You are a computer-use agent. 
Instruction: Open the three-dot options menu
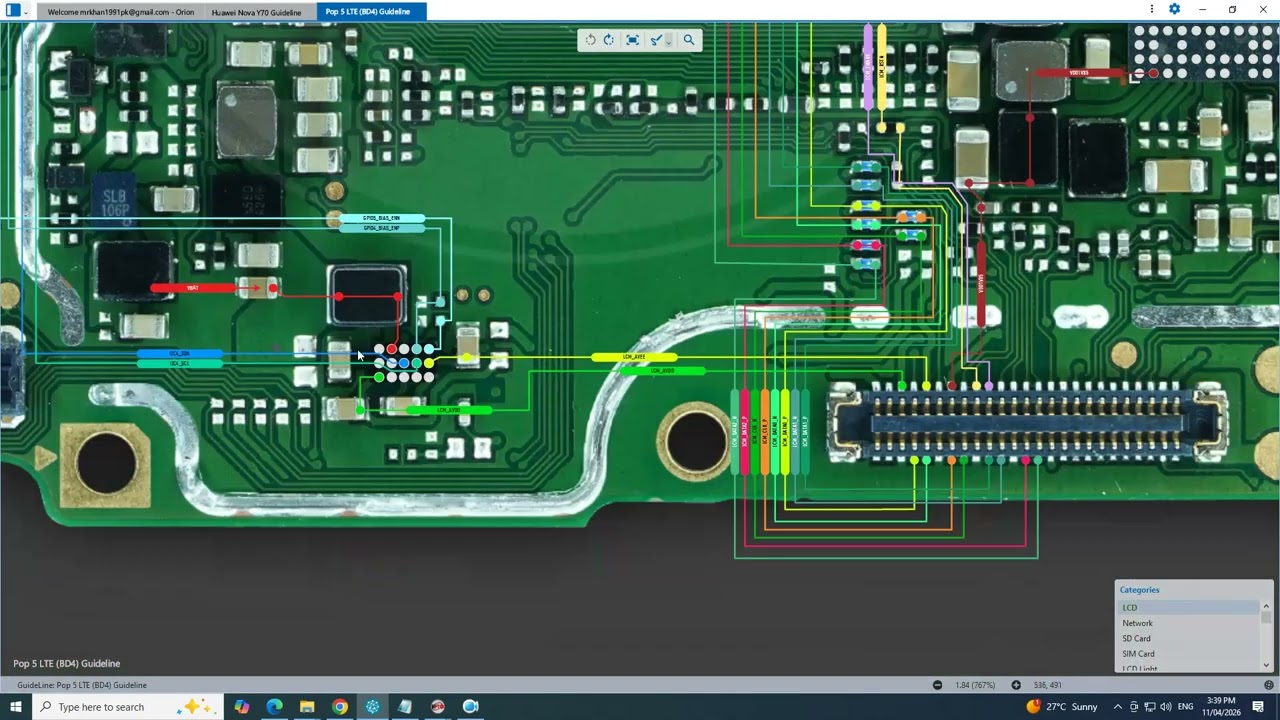pyautogui.click(x=1152, y=10)
